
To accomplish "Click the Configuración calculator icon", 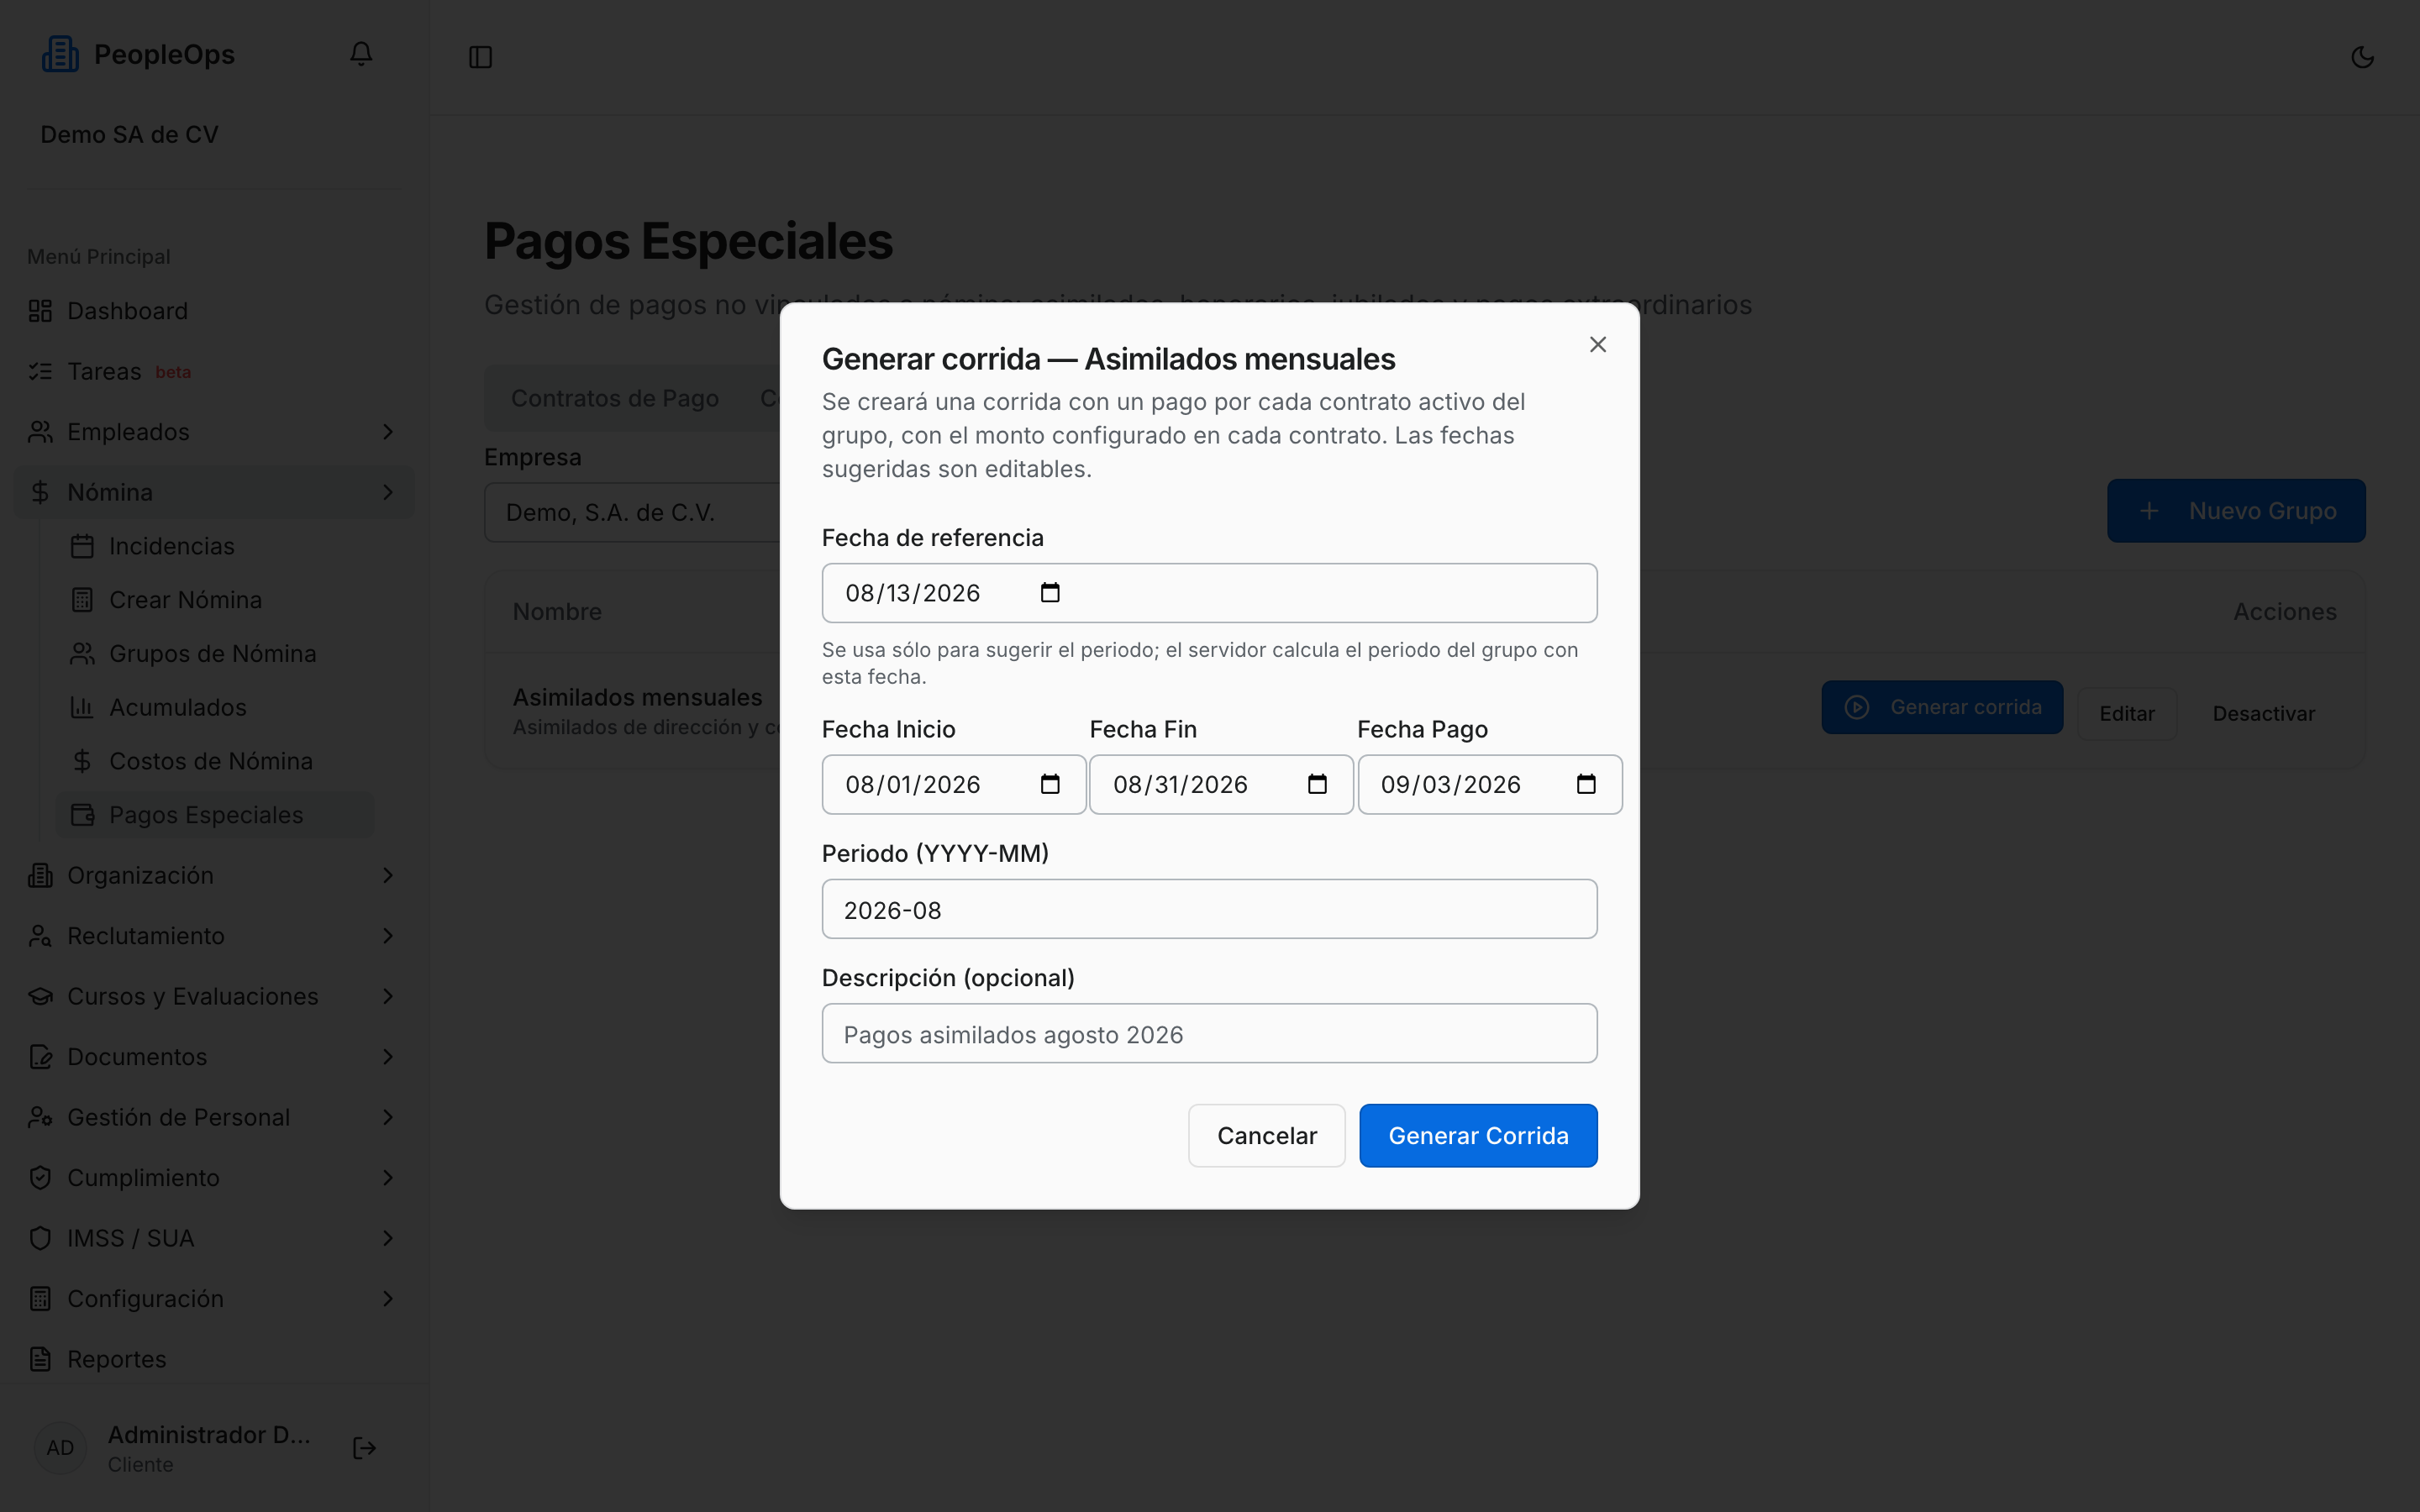I will pyautogui.click(x=40, y=1299).
